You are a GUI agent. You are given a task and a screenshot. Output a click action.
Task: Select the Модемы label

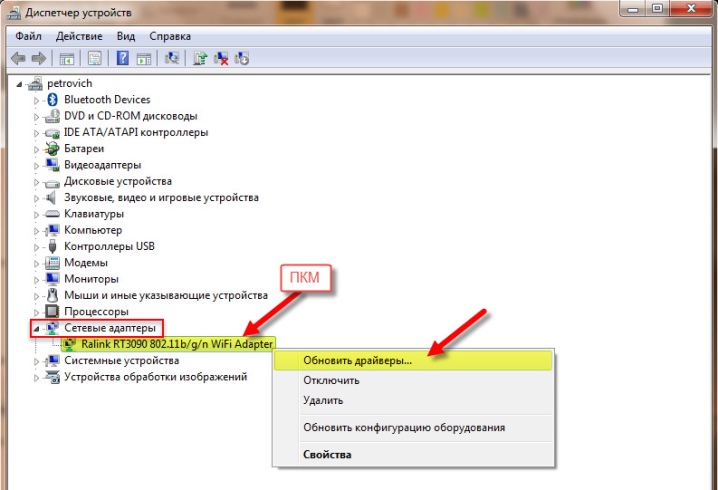(86, 263)
